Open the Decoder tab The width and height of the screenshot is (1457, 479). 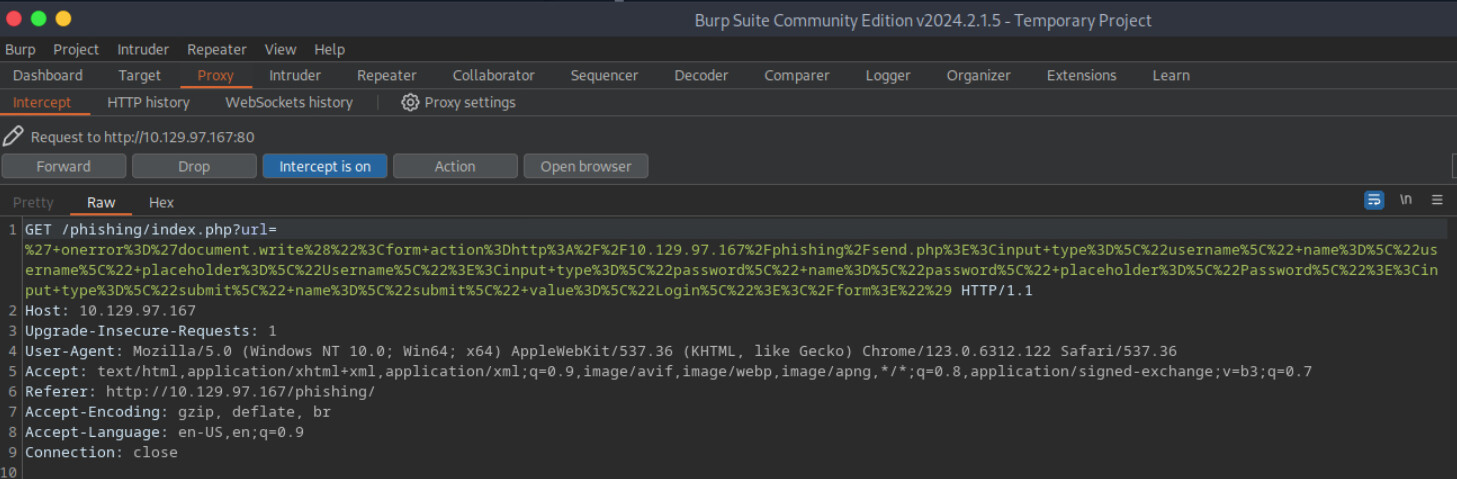click(x=701, y=75)
